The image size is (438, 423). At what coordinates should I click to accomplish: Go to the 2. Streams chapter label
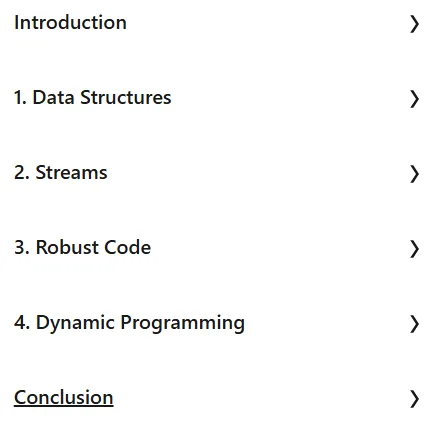61,173
